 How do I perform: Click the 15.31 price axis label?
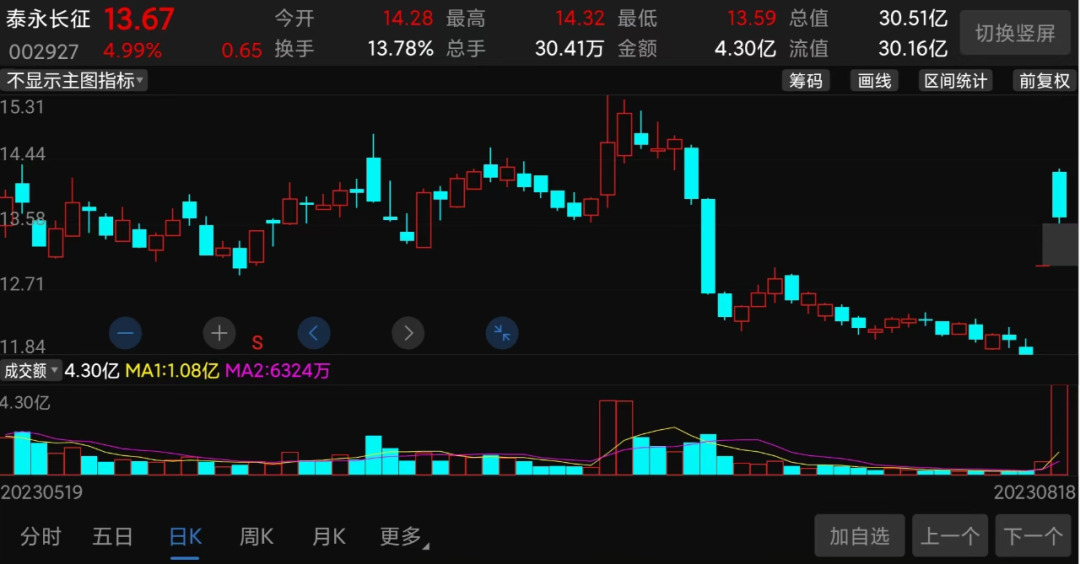(22, 107)
